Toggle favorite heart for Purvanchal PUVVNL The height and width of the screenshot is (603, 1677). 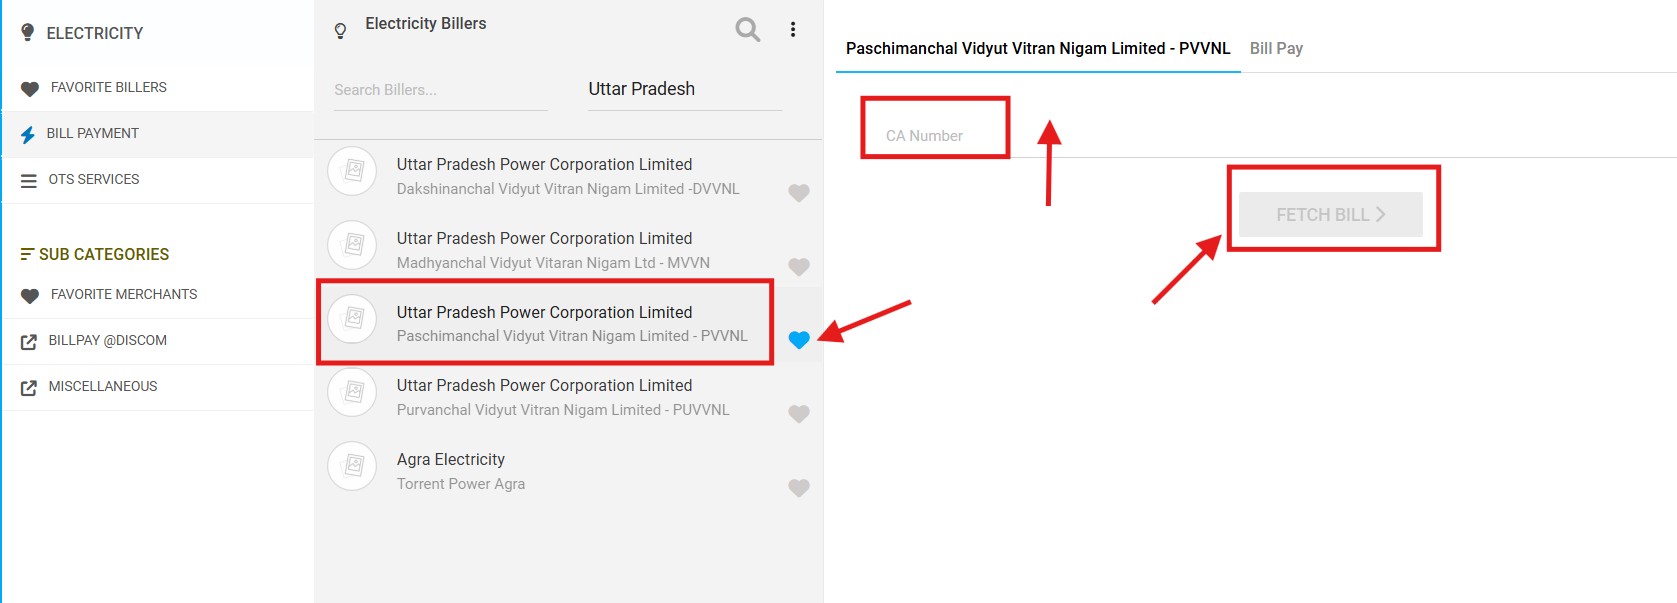pos(798,414)
